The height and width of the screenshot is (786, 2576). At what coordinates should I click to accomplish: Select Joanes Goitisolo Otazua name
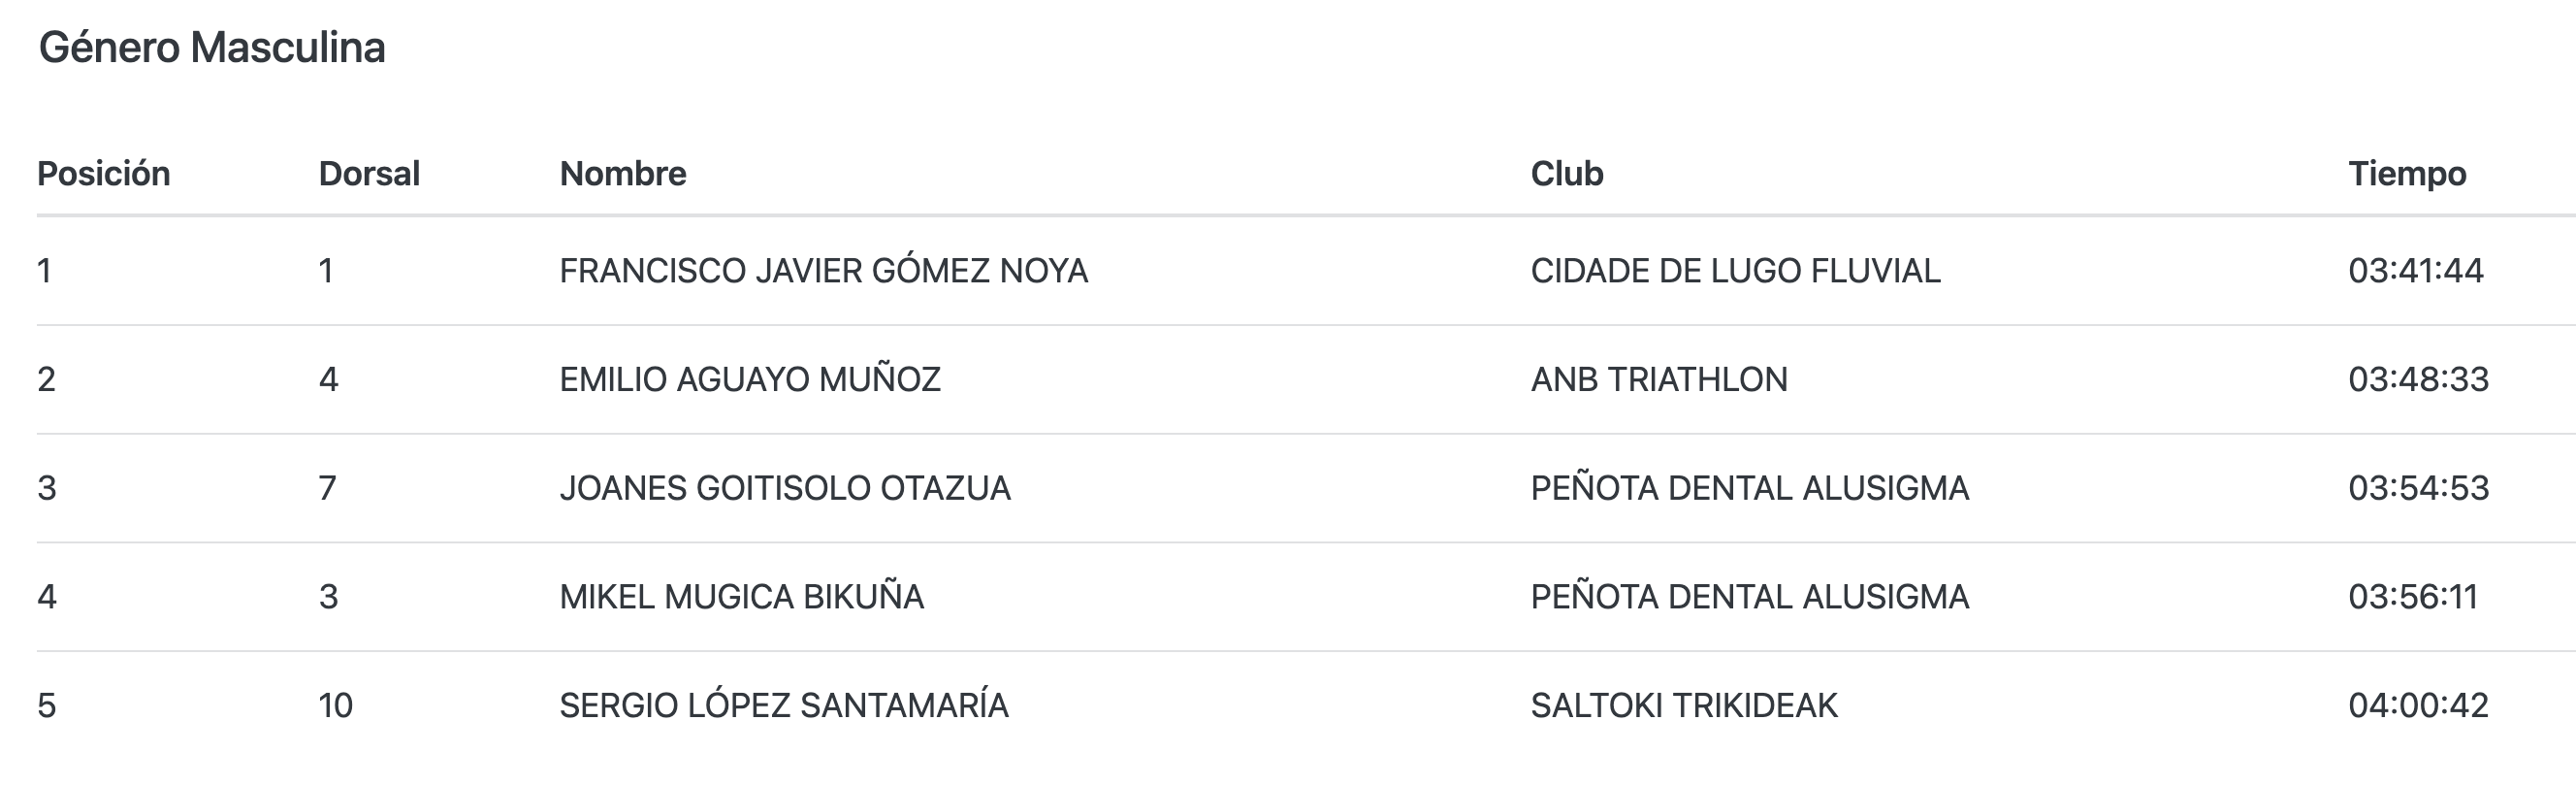pyautogui.click(x=785, y=488)
